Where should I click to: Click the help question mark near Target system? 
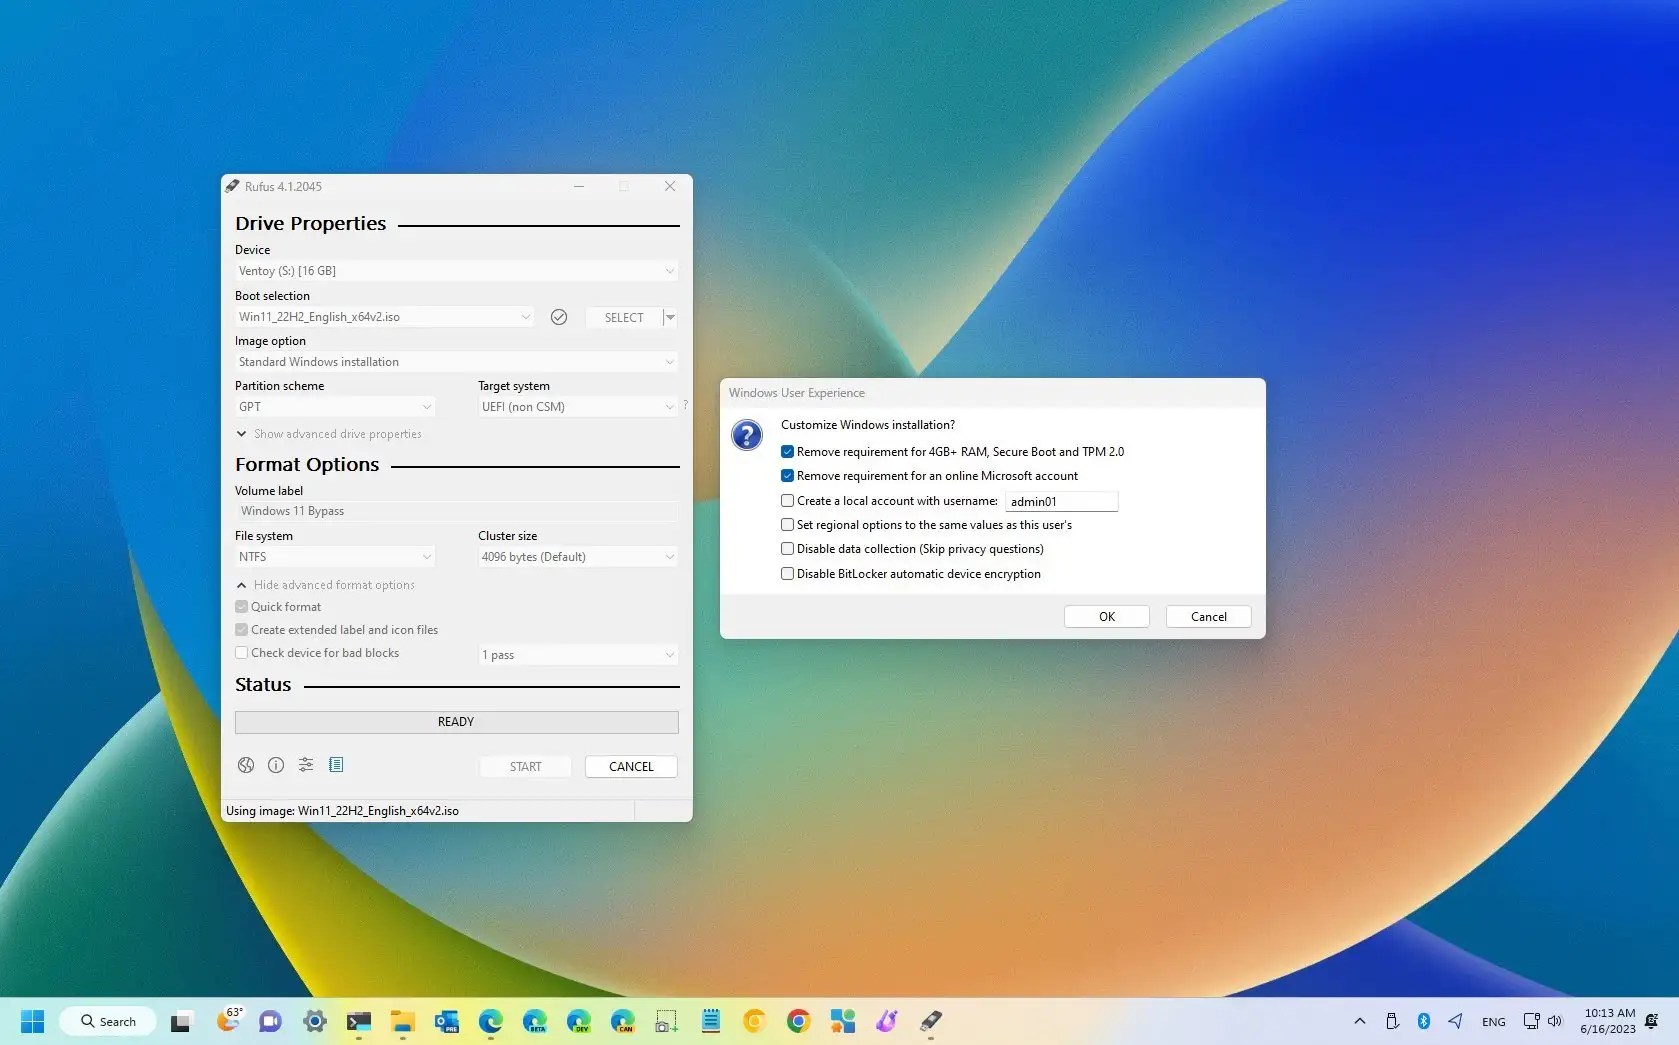click(685, 405)
